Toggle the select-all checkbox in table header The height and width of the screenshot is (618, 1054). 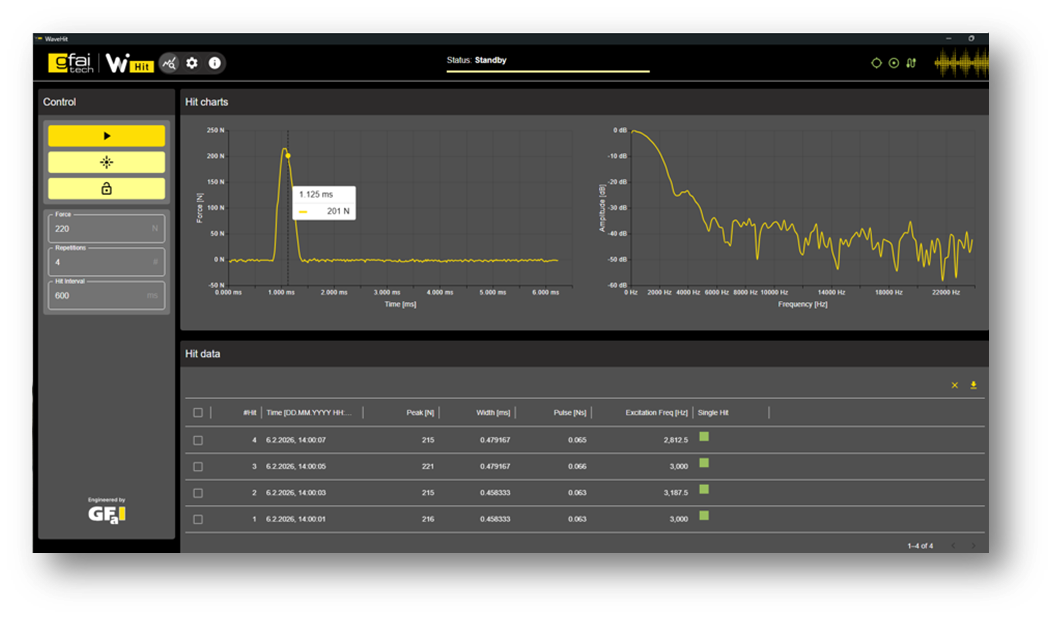(198, 413)
